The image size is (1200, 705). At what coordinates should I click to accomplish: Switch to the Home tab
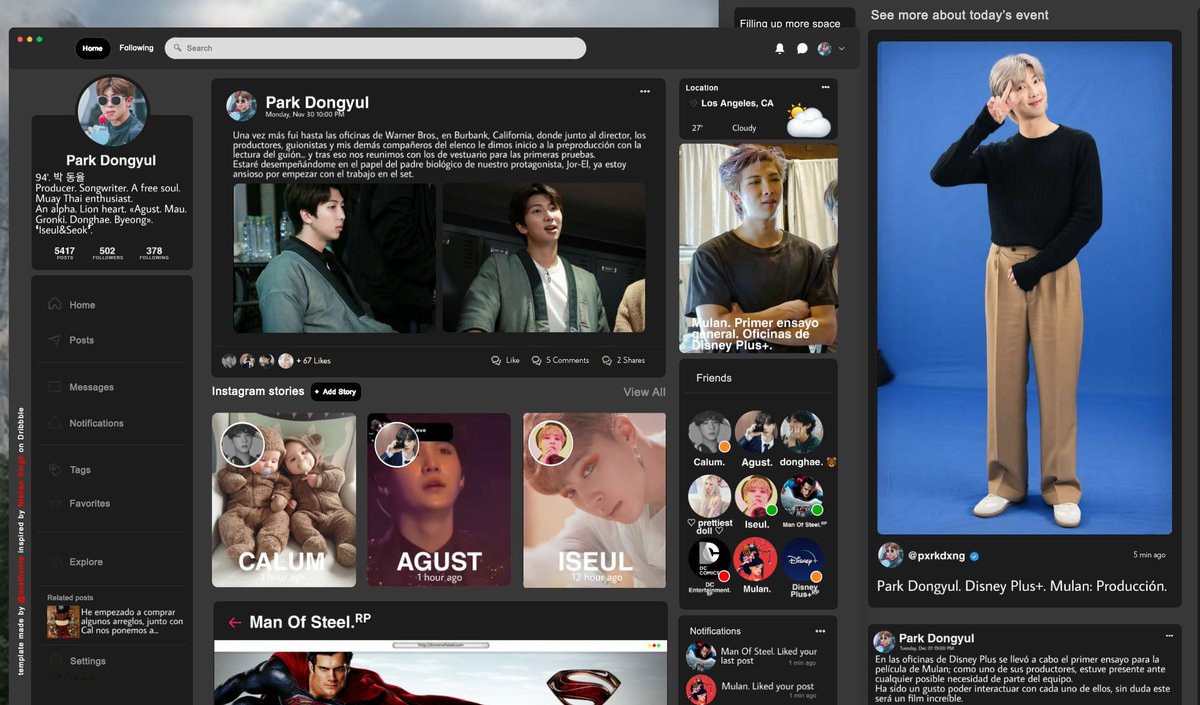point(92,48)
